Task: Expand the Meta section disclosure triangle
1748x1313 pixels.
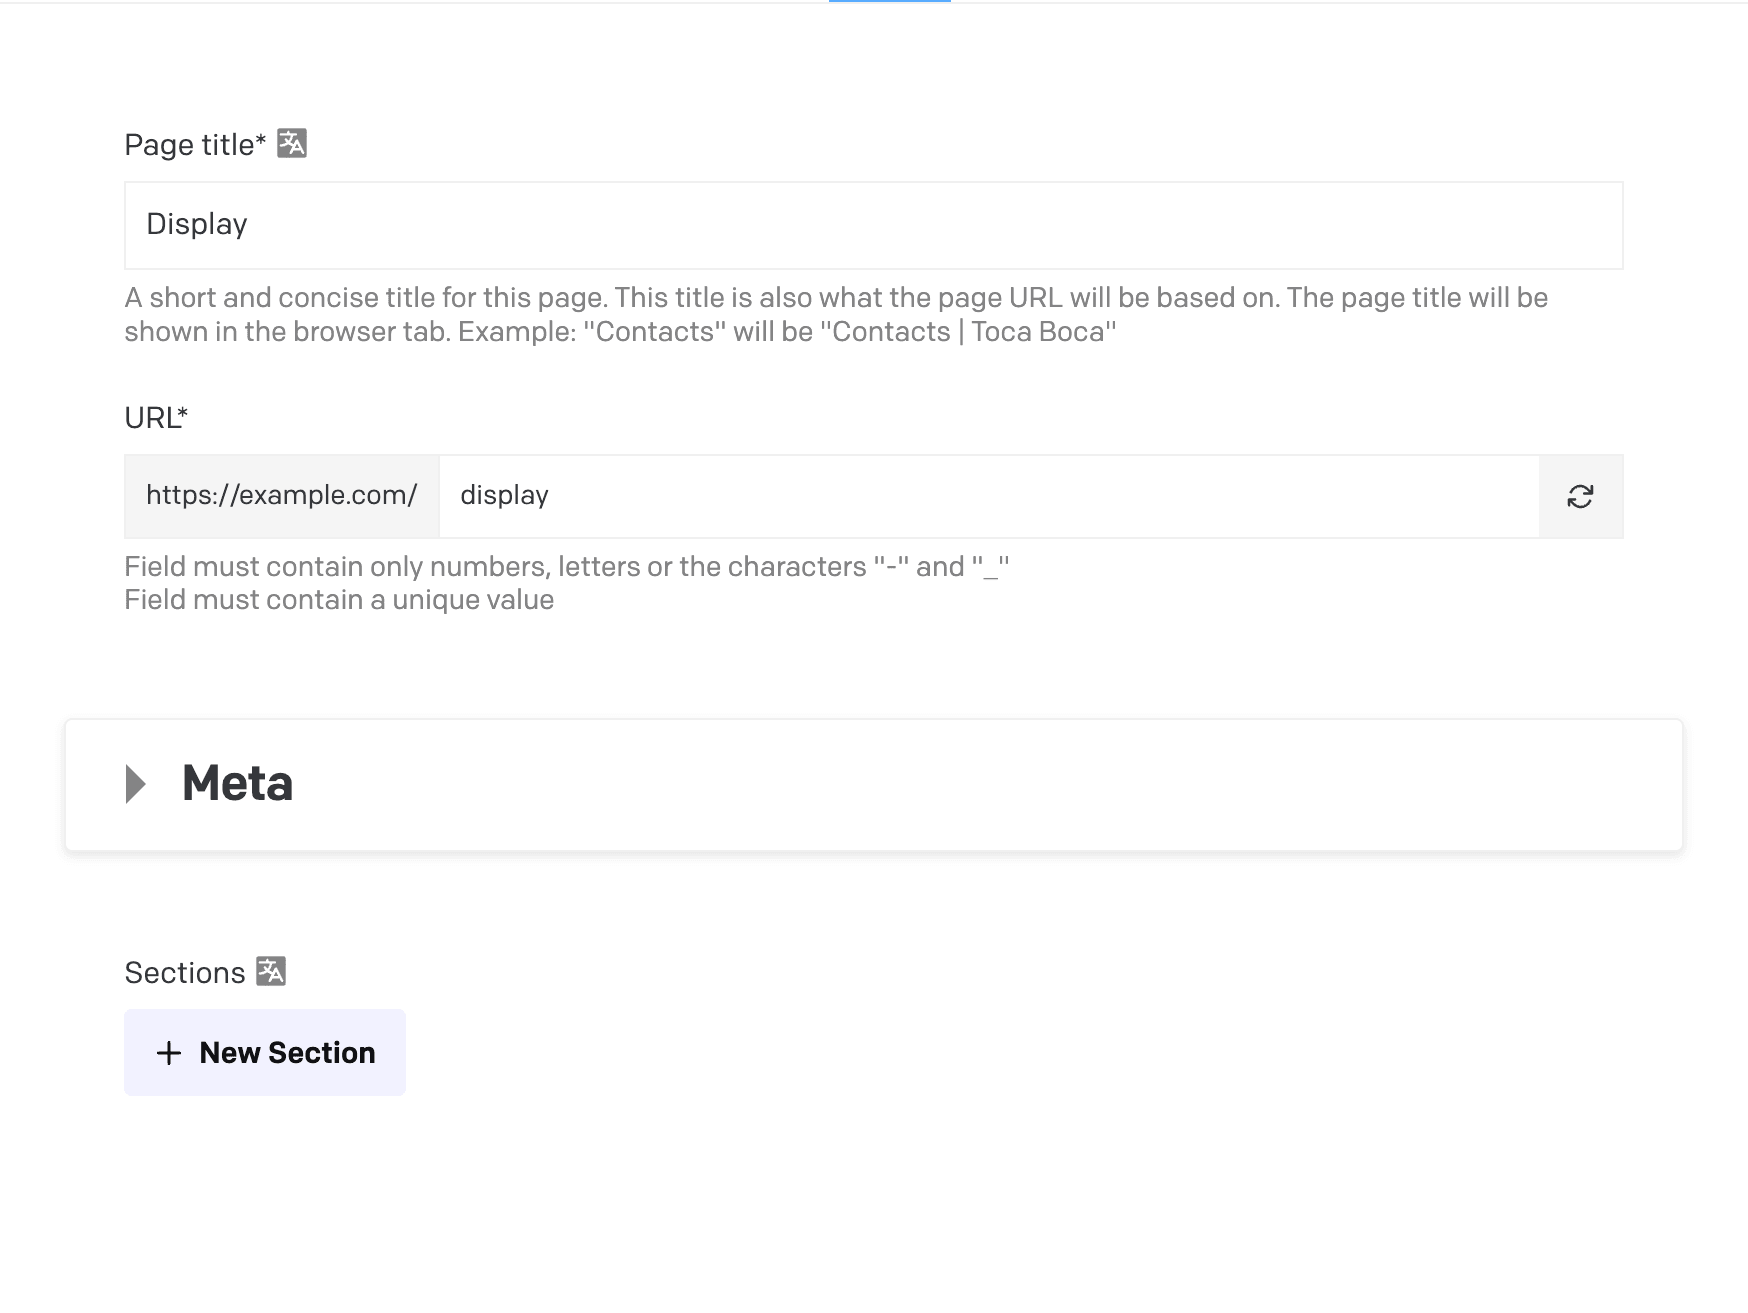Action: (136, 784)
